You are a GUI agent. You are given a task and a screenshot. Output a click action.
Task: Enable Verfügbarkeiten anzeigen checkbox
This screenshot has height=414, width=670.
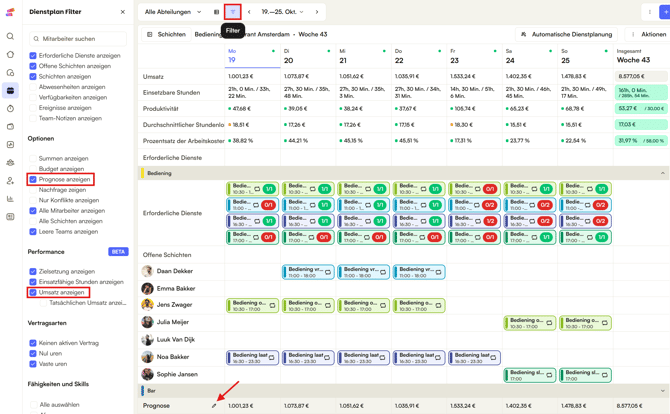coord(33,97)
